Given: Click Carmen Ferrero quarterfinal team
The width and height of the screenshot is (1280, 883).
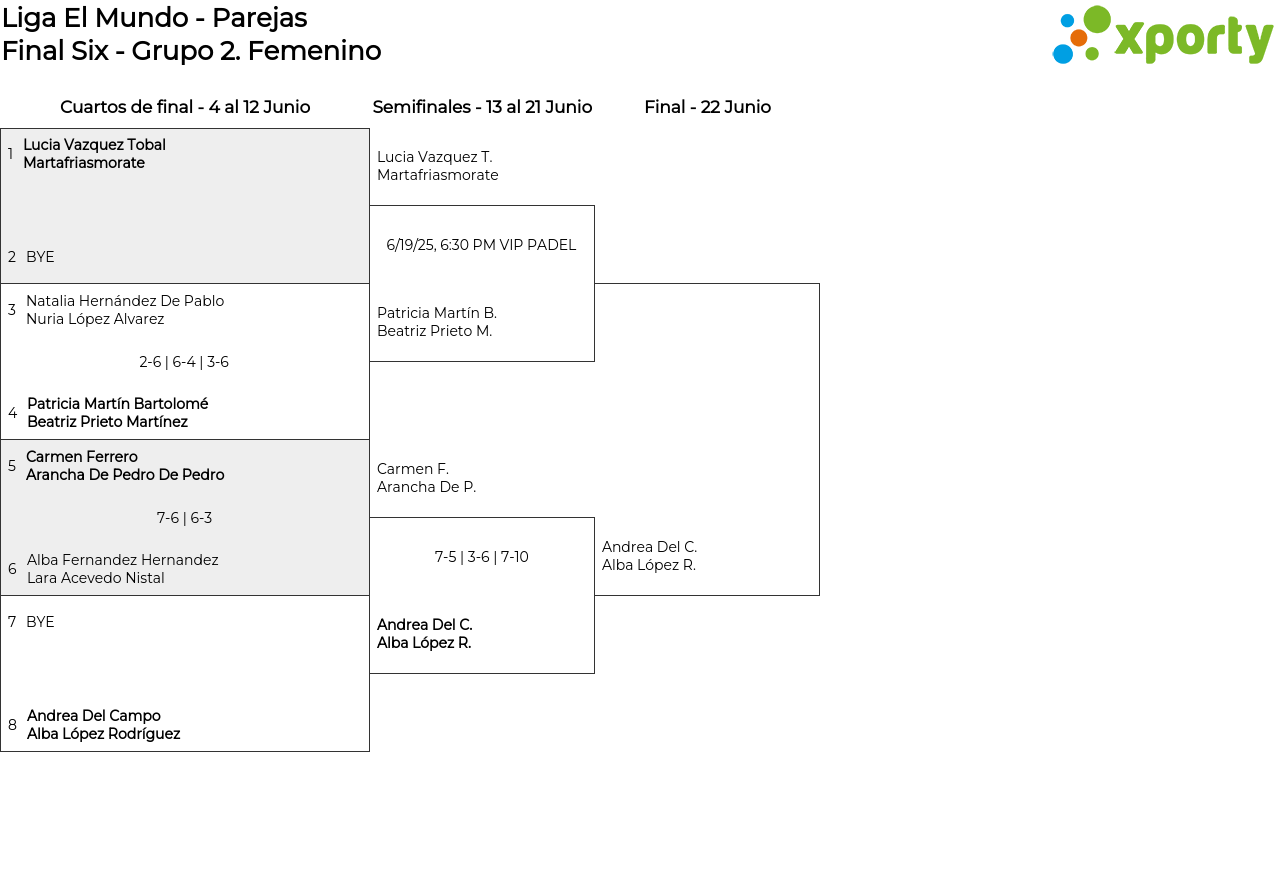Looking at the screenshot, I should coord(124,466).
